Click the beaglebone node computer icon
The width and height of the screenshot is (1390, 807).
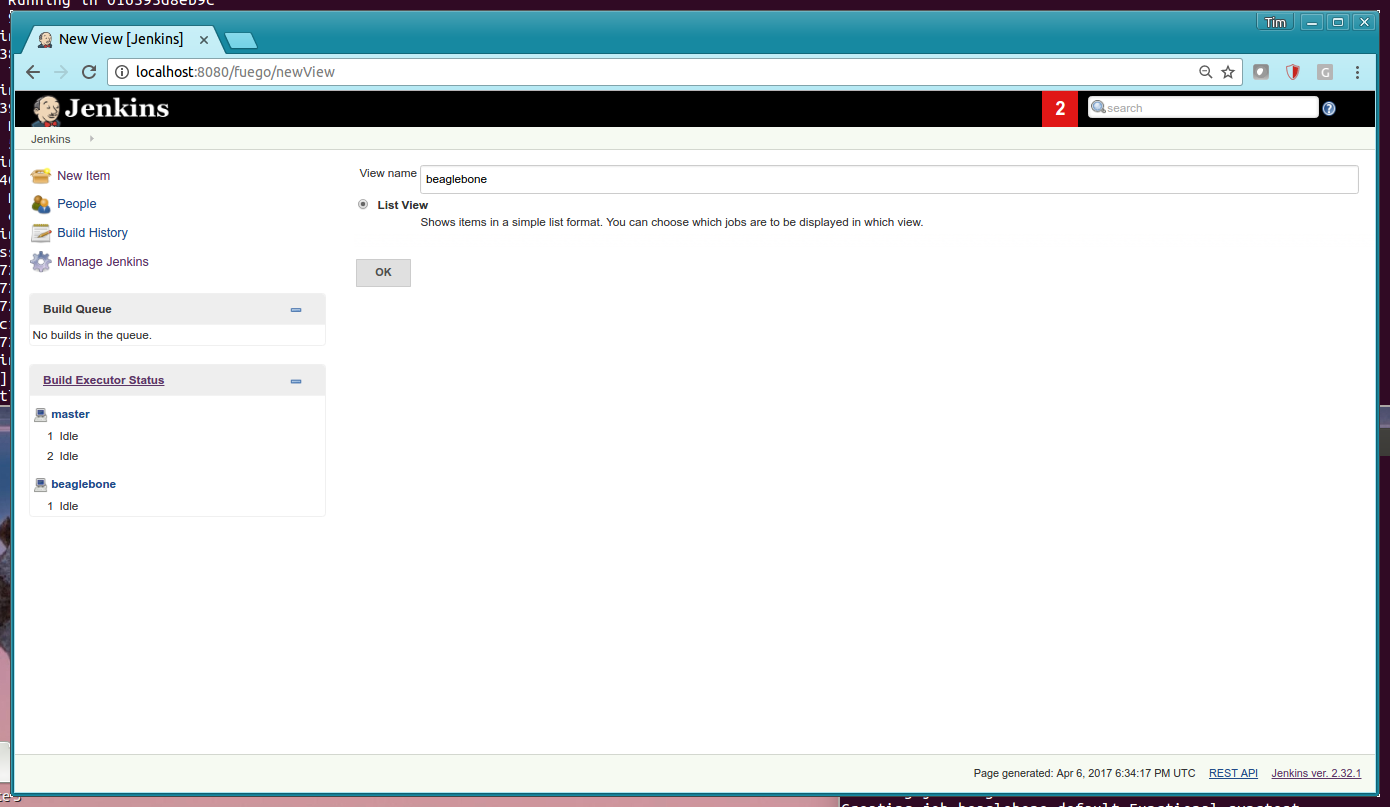click(x=41, y=484)
